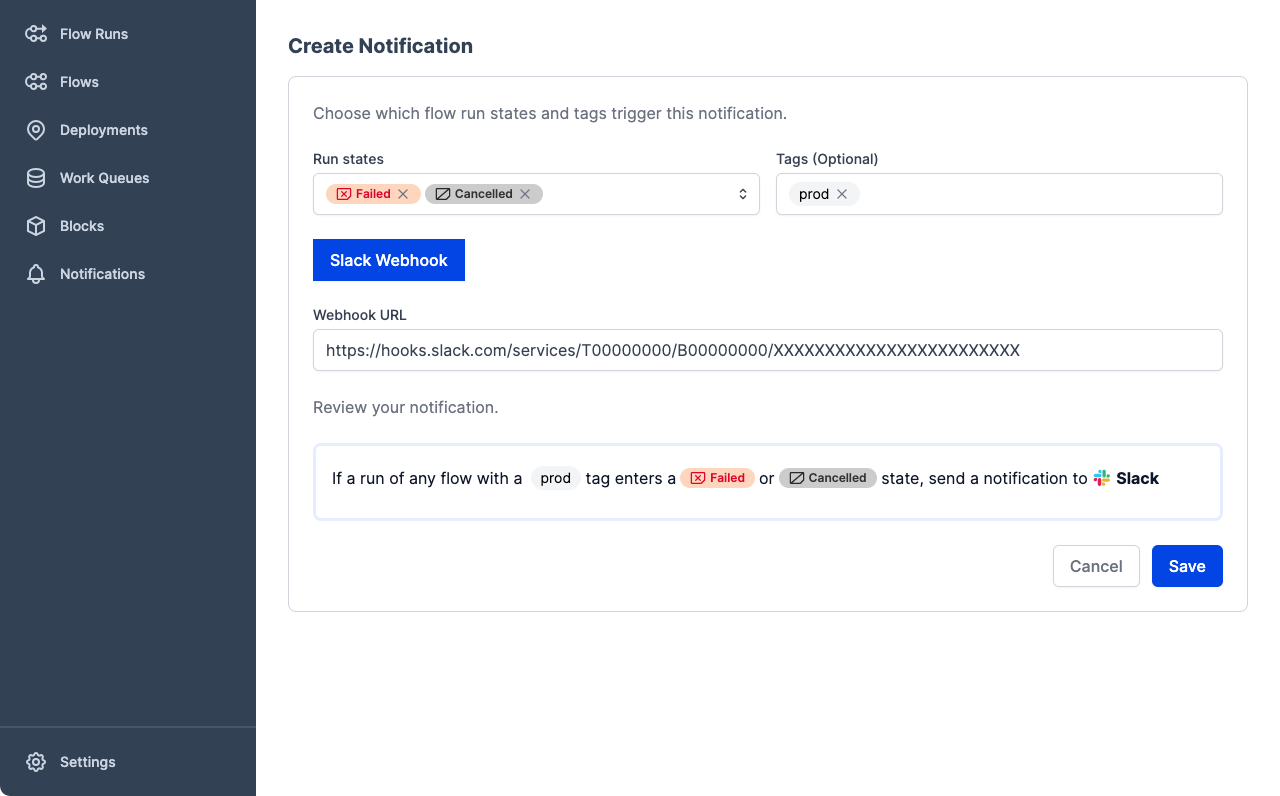The height and width of the screenshot is (796, 1280).
Task: Remove the Cancelled run state chip
Action: tap(525, 194)
